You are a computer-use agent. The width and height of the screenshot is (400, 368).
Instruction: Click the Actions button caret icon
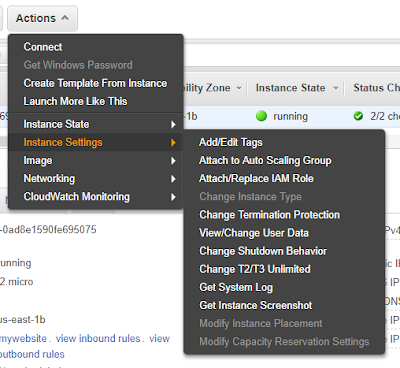65,18
